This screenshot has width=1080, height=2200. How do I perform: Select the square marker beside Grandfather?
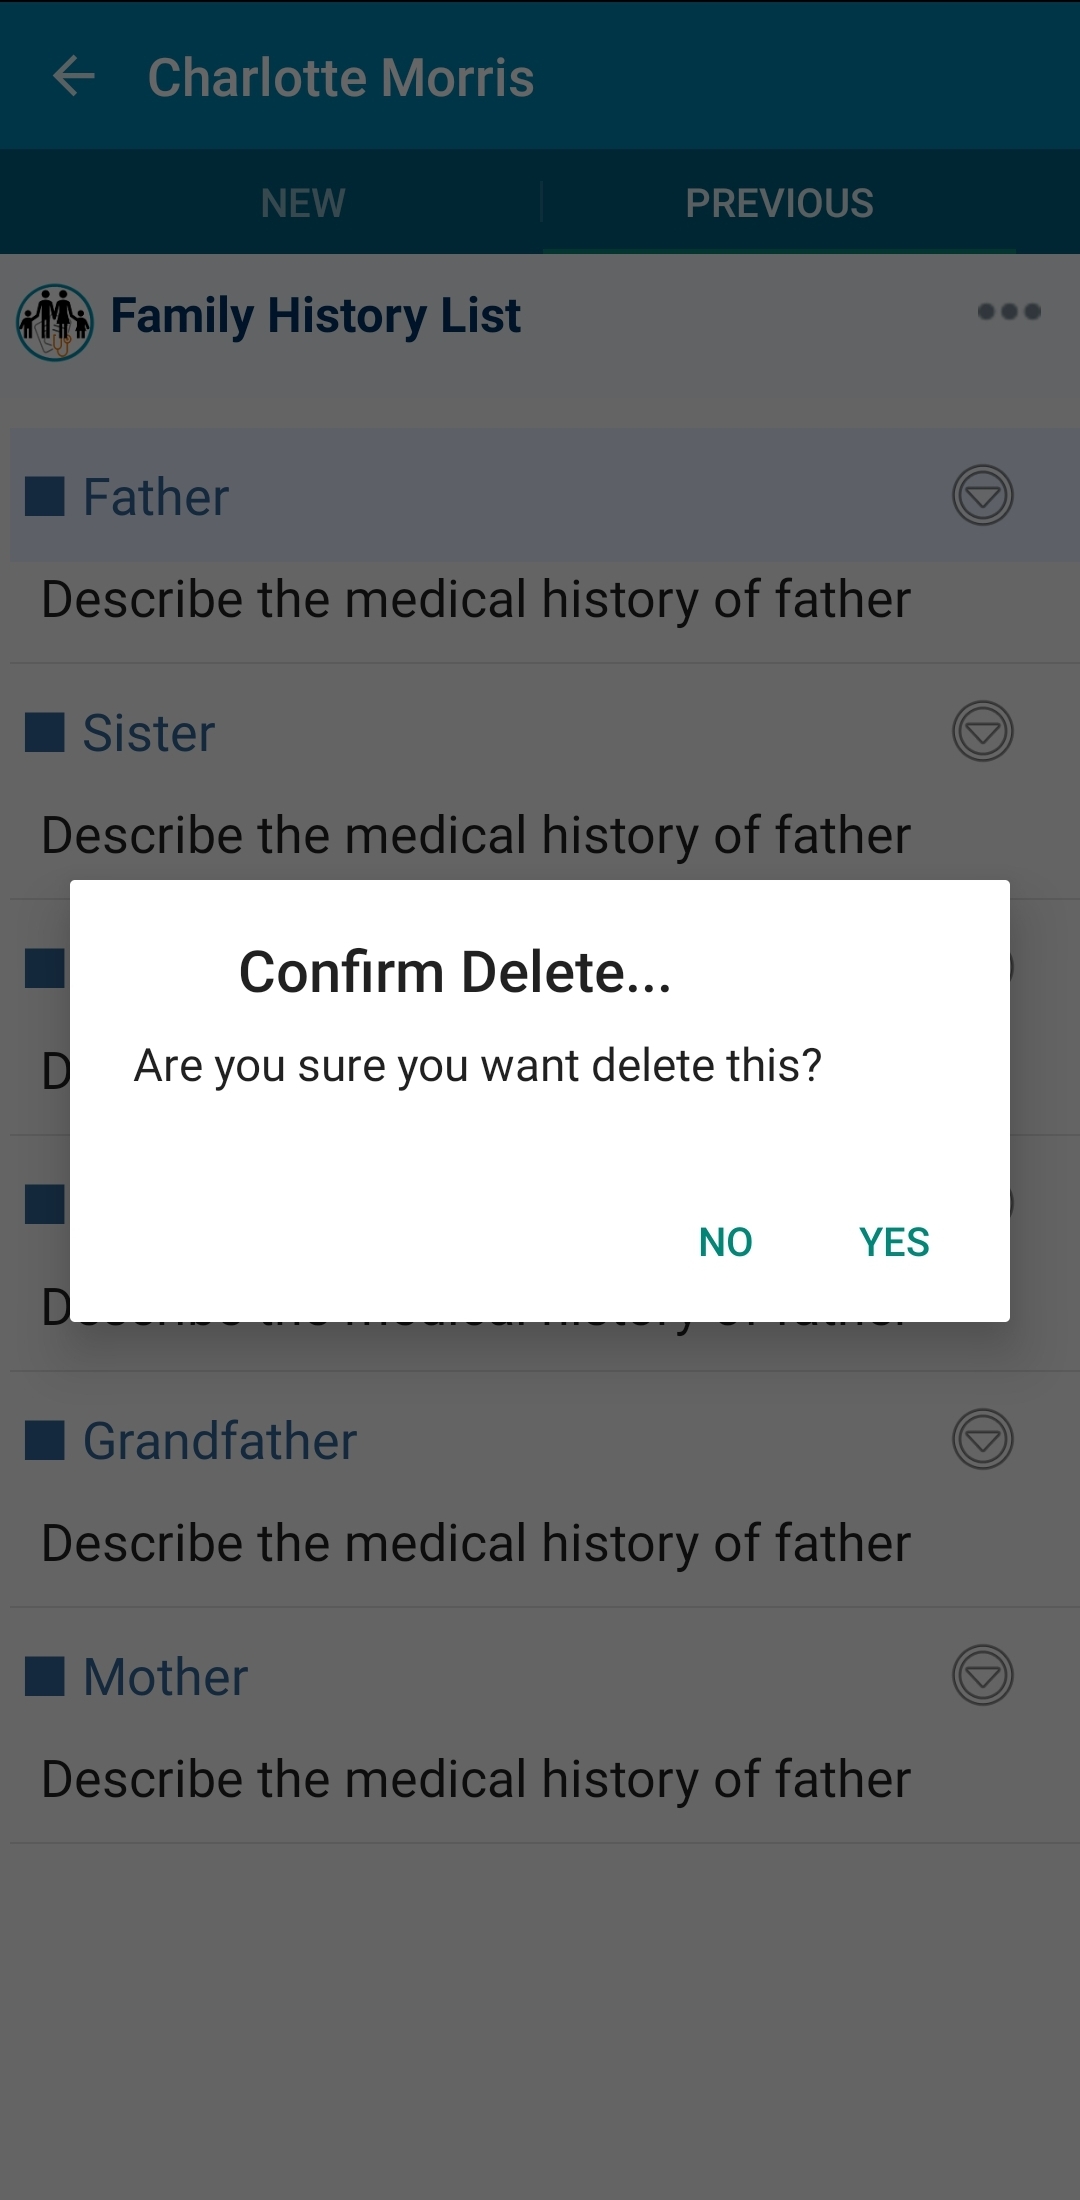point(45,1440)
